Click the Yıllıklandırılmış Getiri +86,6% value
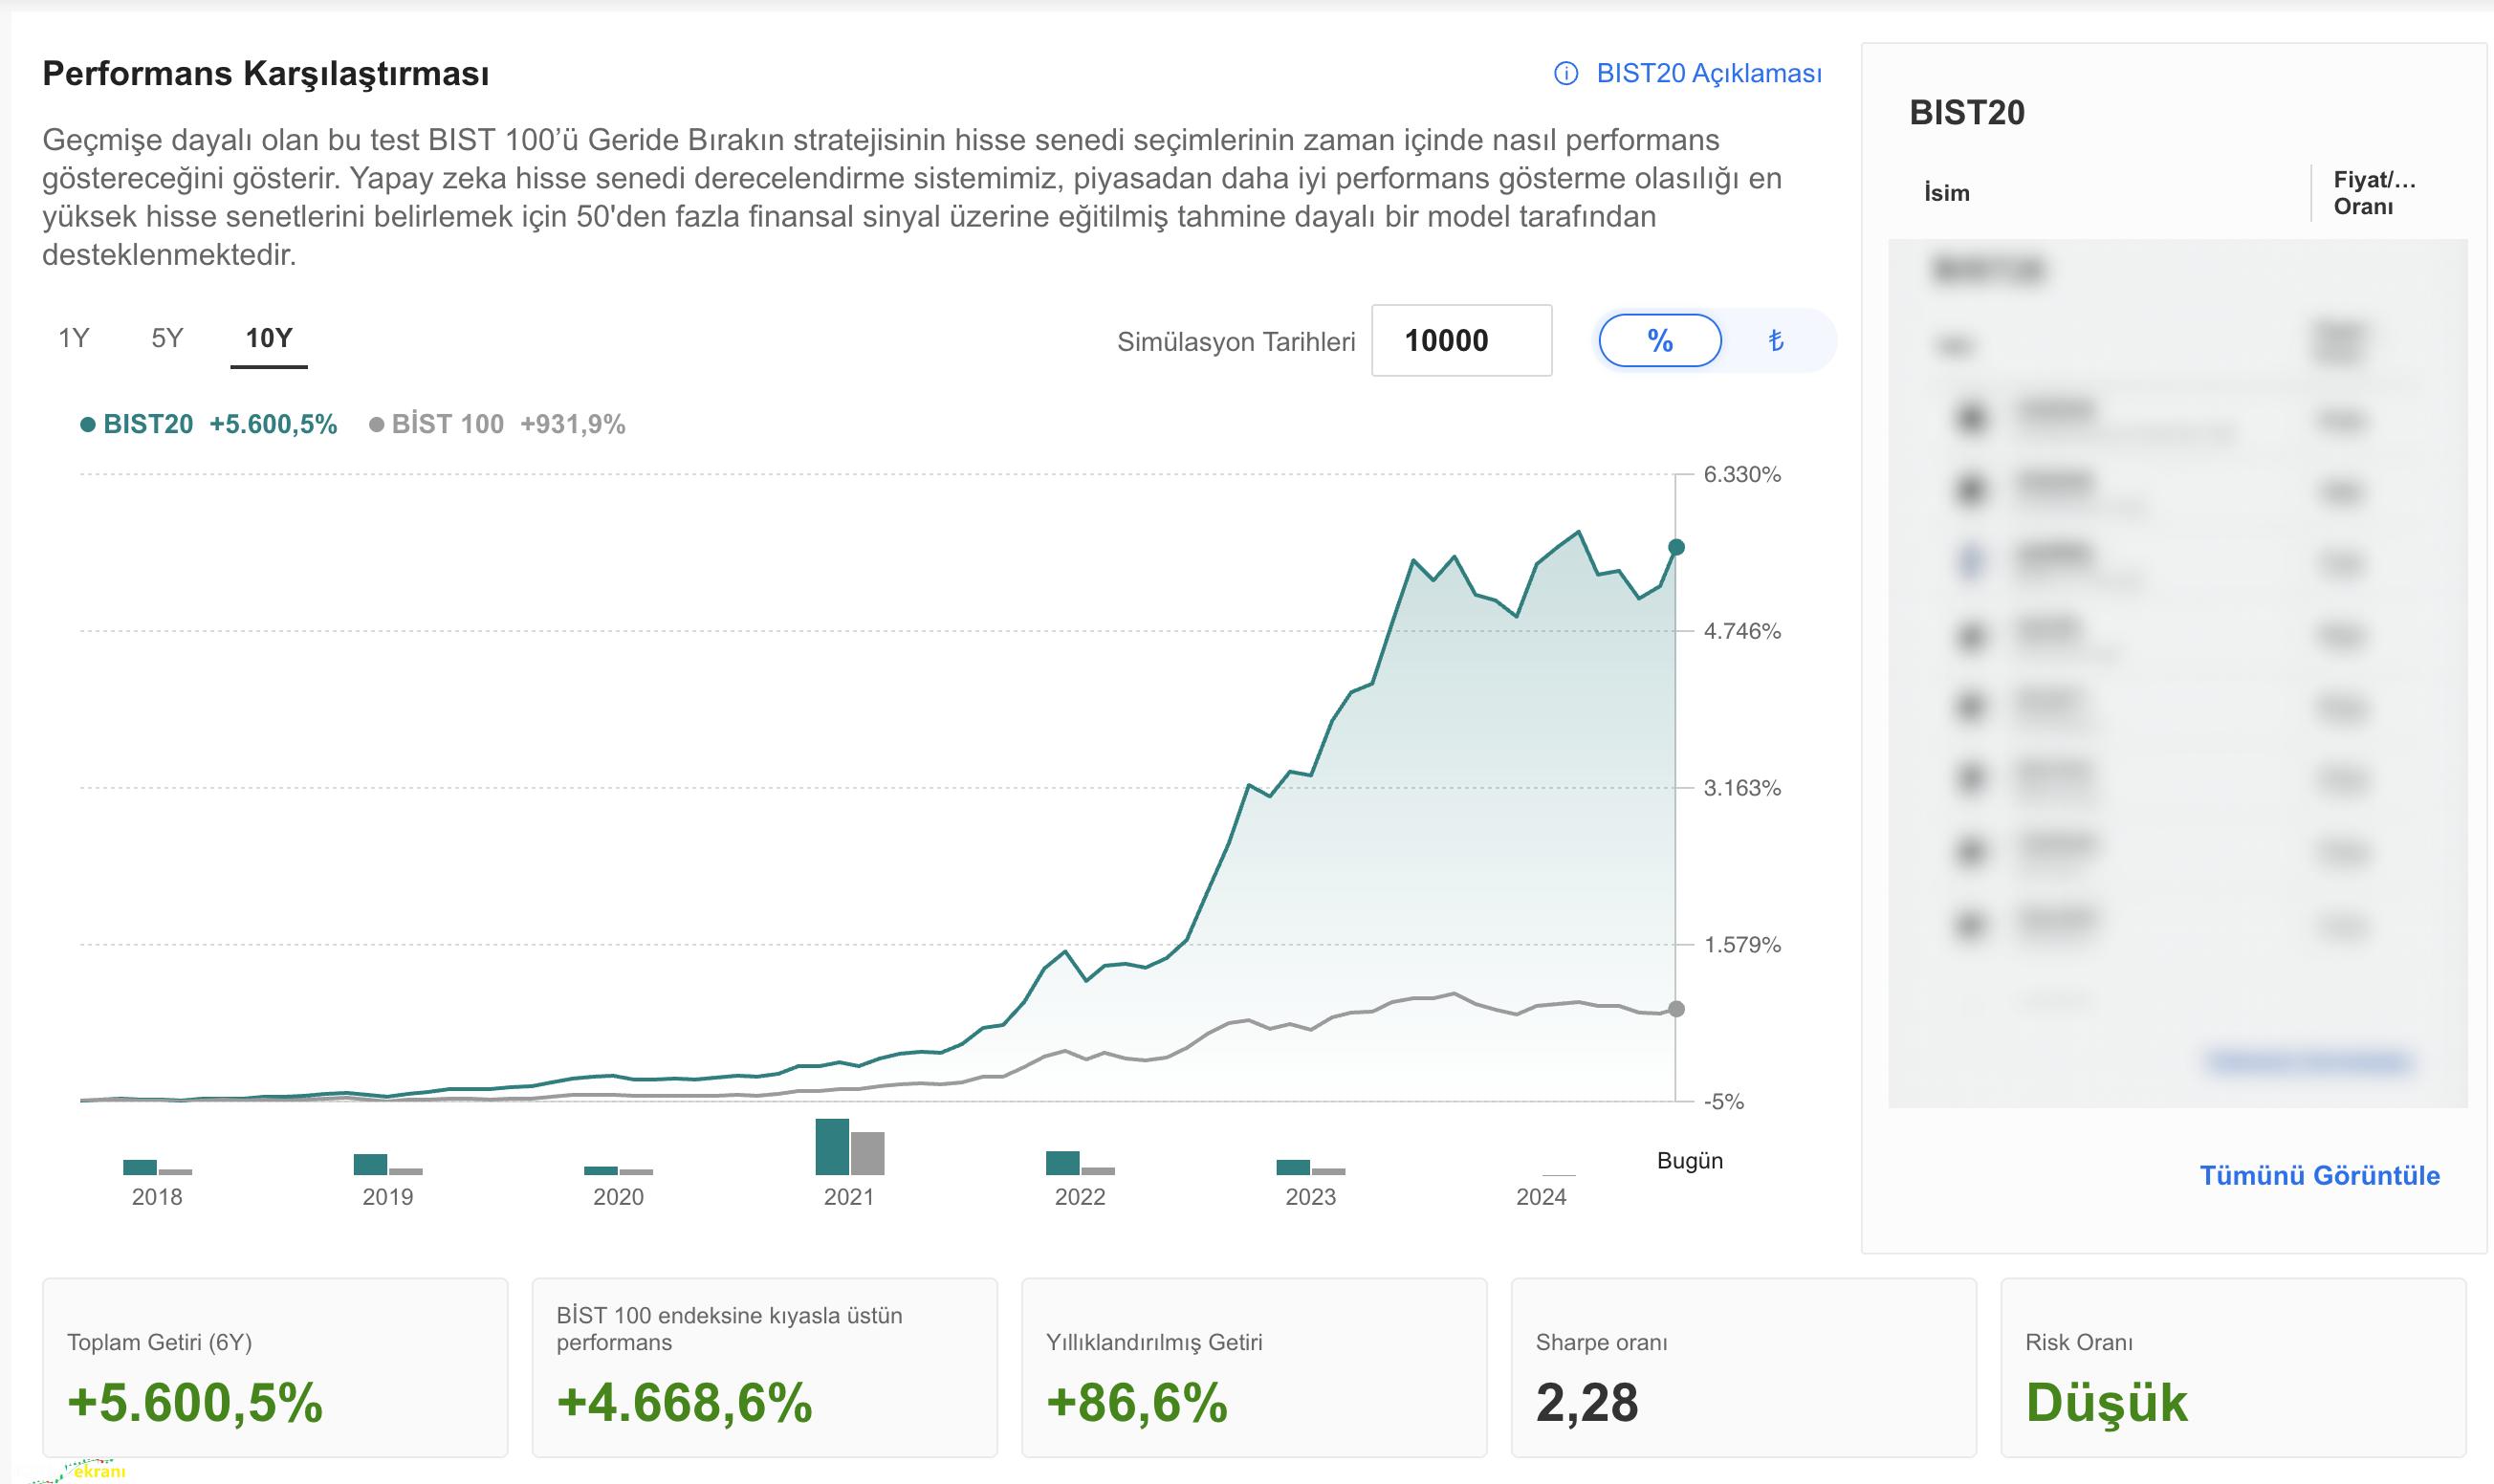The height and width of the screenshot is (1484, 2494). (x=1137, y=1402)
